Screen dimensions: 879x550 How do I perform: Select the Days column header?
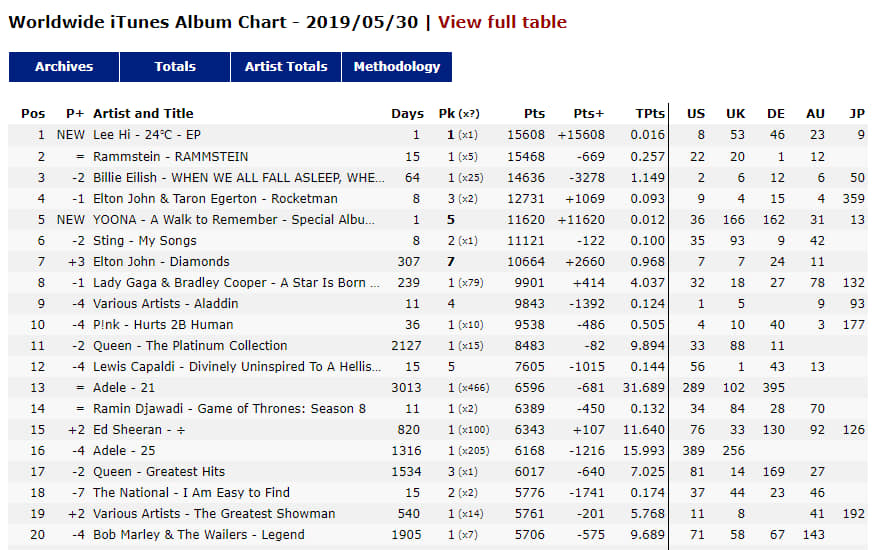pos(408,113)
